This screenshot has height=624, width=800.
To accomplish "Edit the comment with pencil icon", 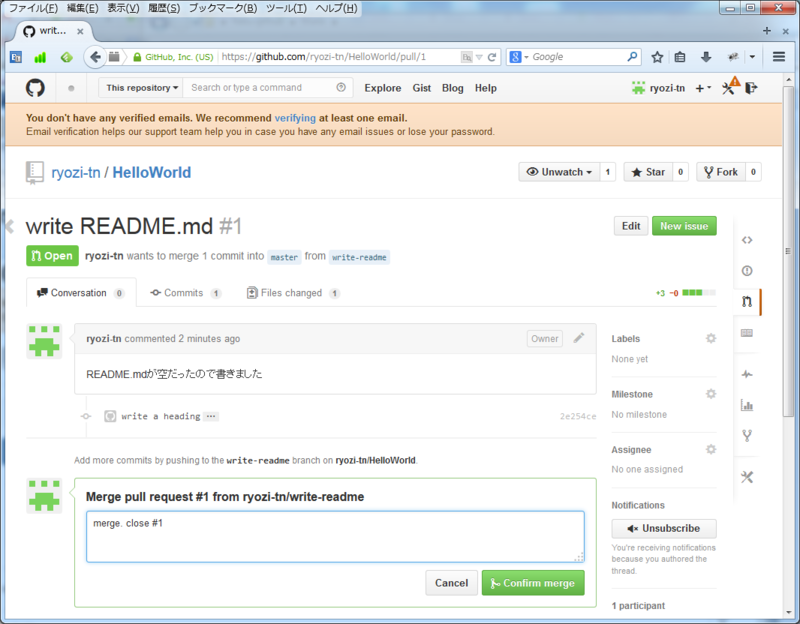I will [x=579, y=338].
